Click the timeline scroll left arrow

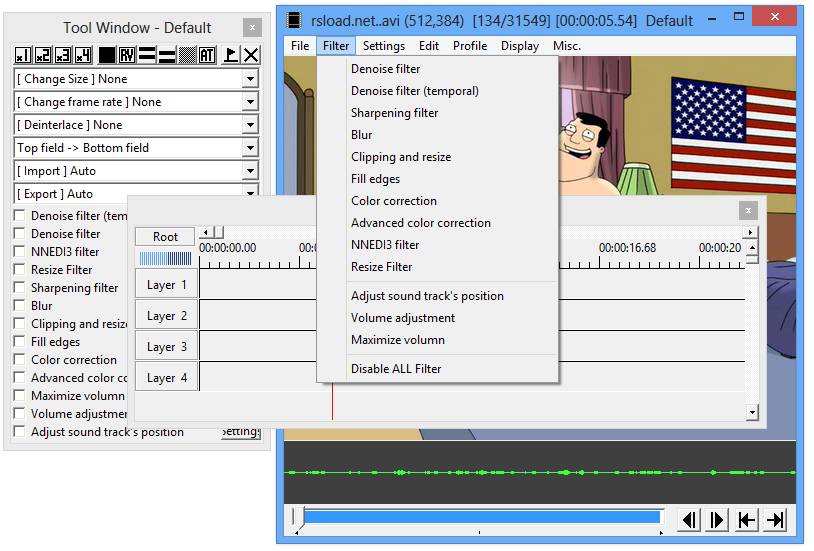(206, 232)
